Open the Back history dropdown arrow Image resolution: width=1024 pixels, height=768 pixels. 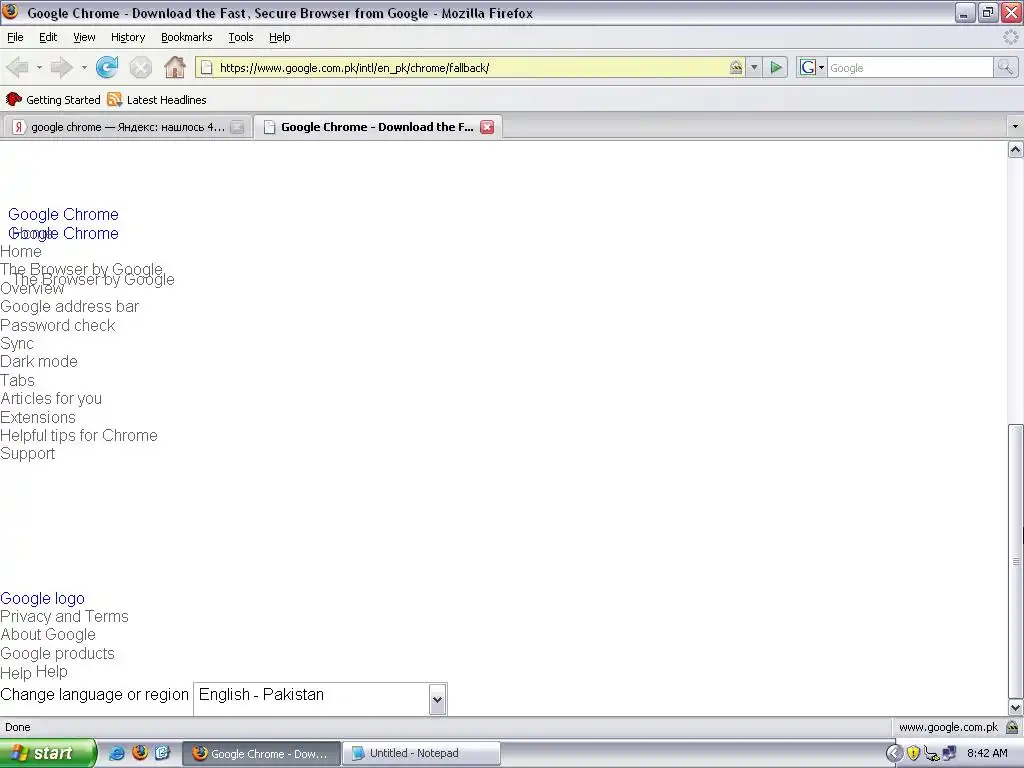click(39, 67)
